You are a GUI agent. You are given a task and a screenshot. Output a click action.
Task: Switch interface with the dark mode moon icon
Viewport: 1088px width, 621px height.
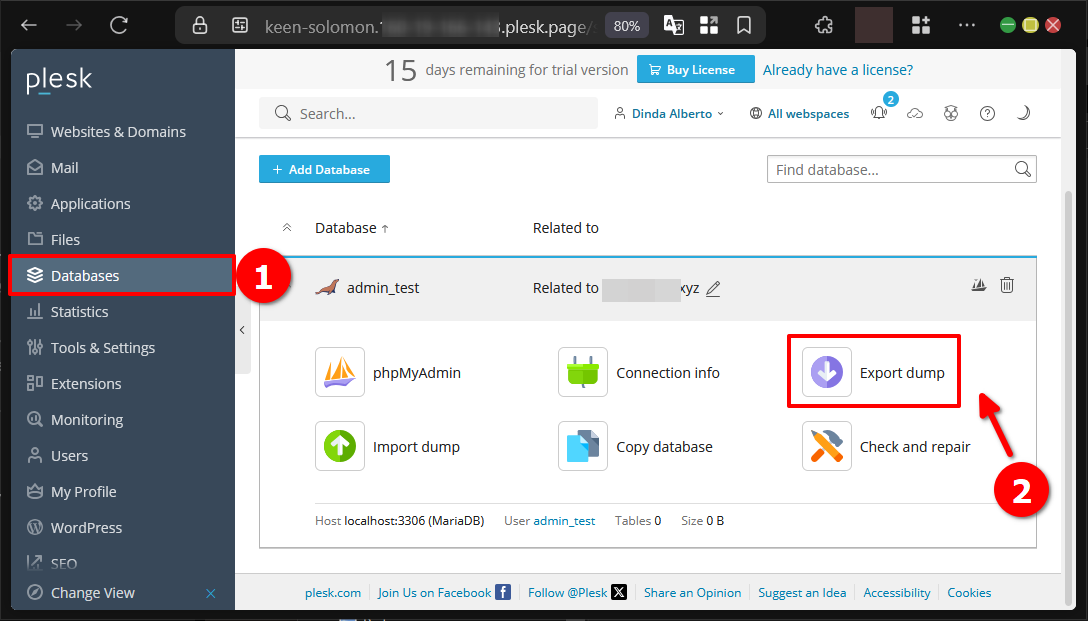pyautogui.click(x=1023, y=113)
